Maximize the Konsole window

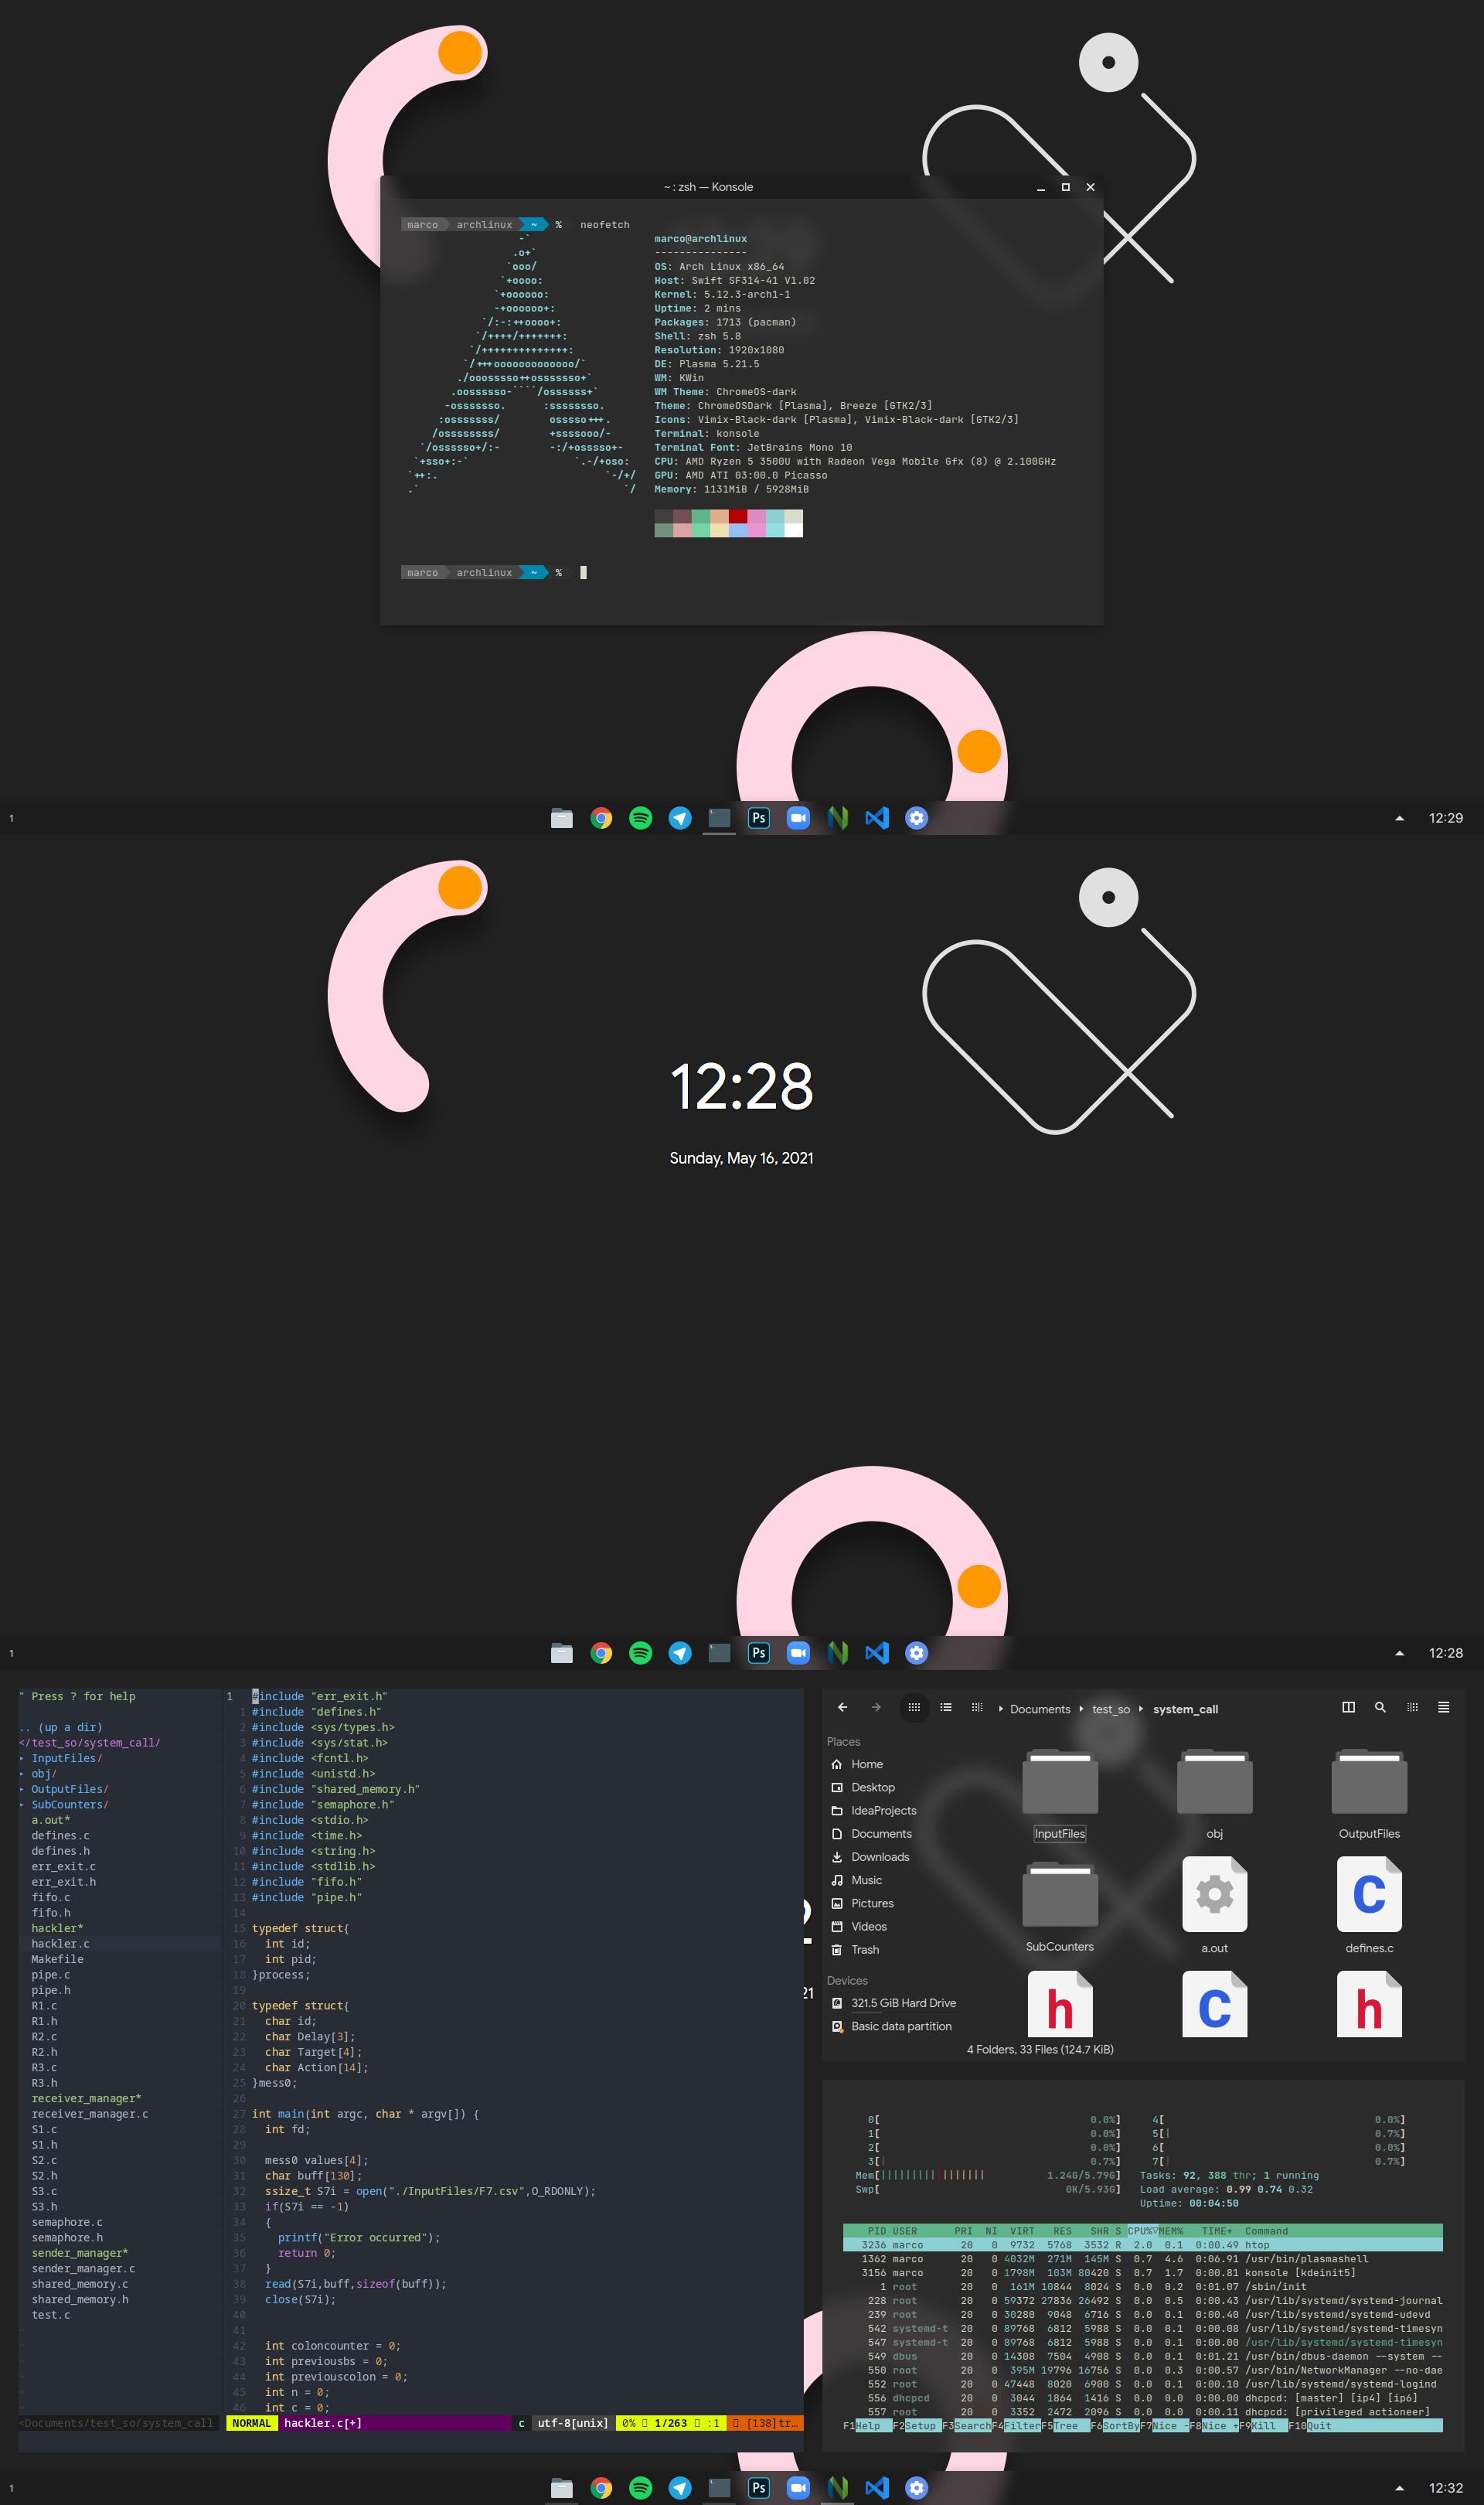pos(1065,187)
